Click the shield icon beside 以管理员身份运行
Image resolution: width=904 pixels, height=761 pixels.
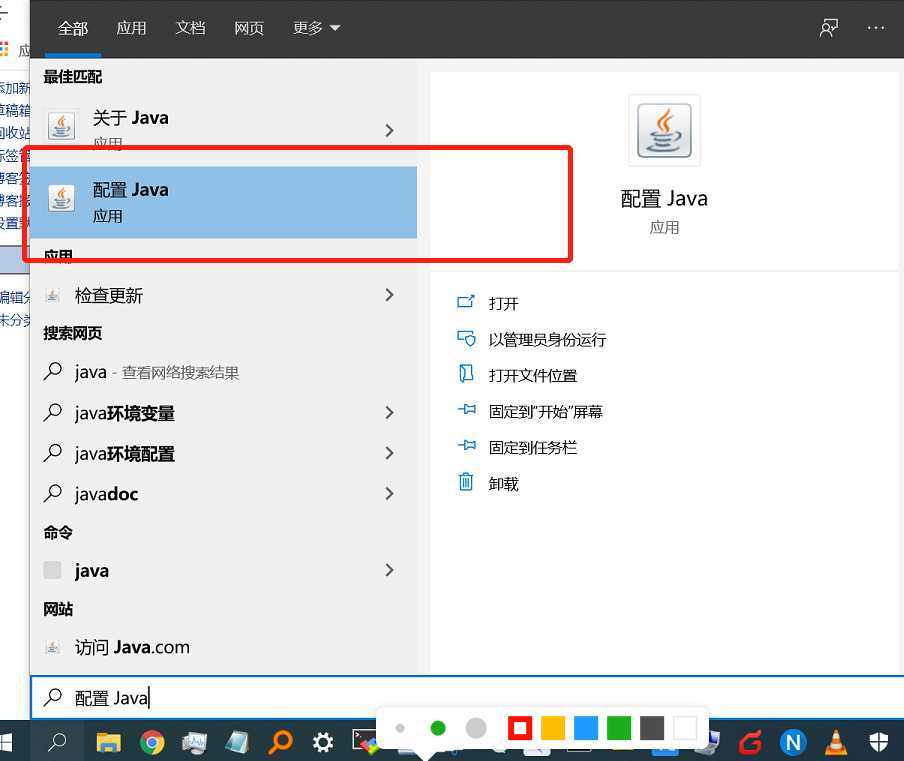click(466, 338)
